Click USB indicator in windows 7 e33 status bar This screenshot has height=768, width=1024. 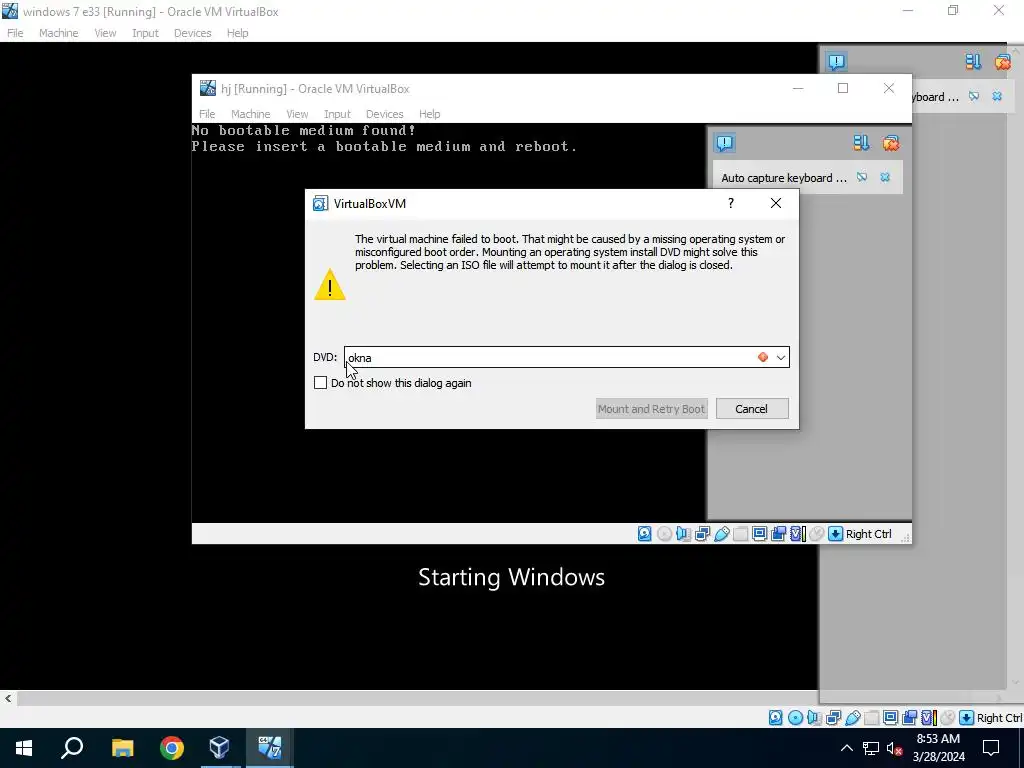click(852, 718)
